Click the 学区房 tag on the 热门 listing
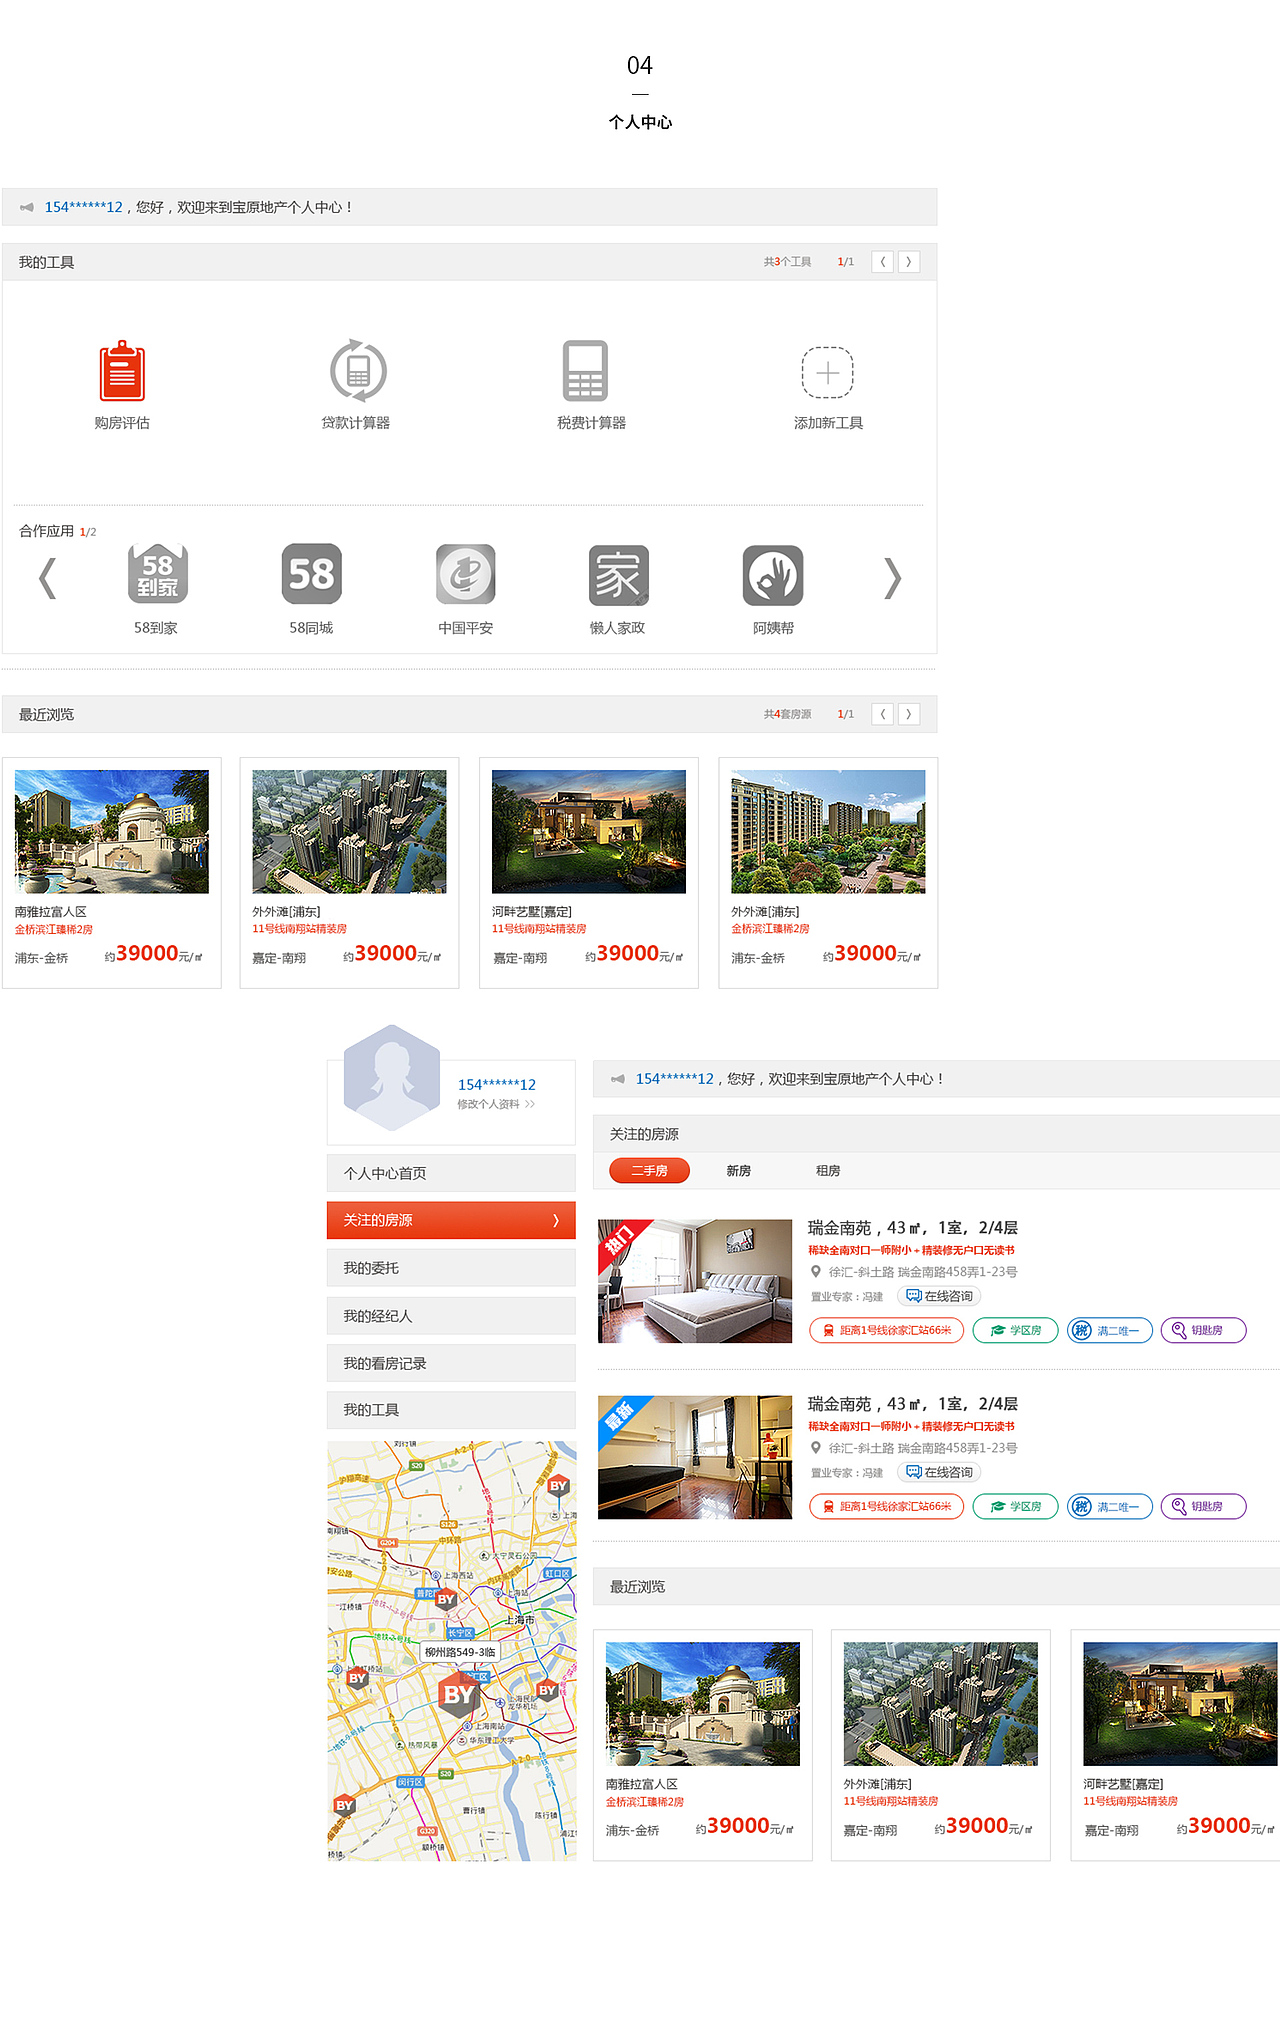Screen dimensions: 1280x2019 click(x=1015, y=1330)
